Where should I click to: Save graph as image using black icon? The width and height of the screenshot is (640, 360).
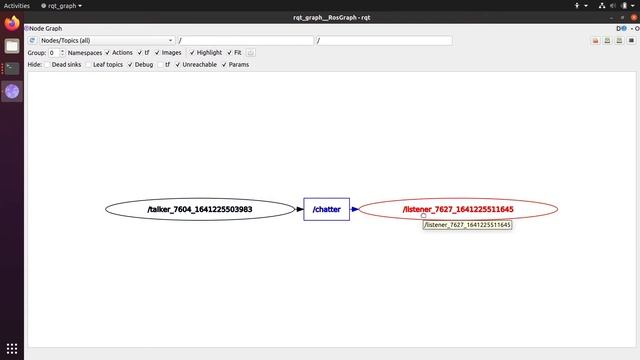(631, 40)
